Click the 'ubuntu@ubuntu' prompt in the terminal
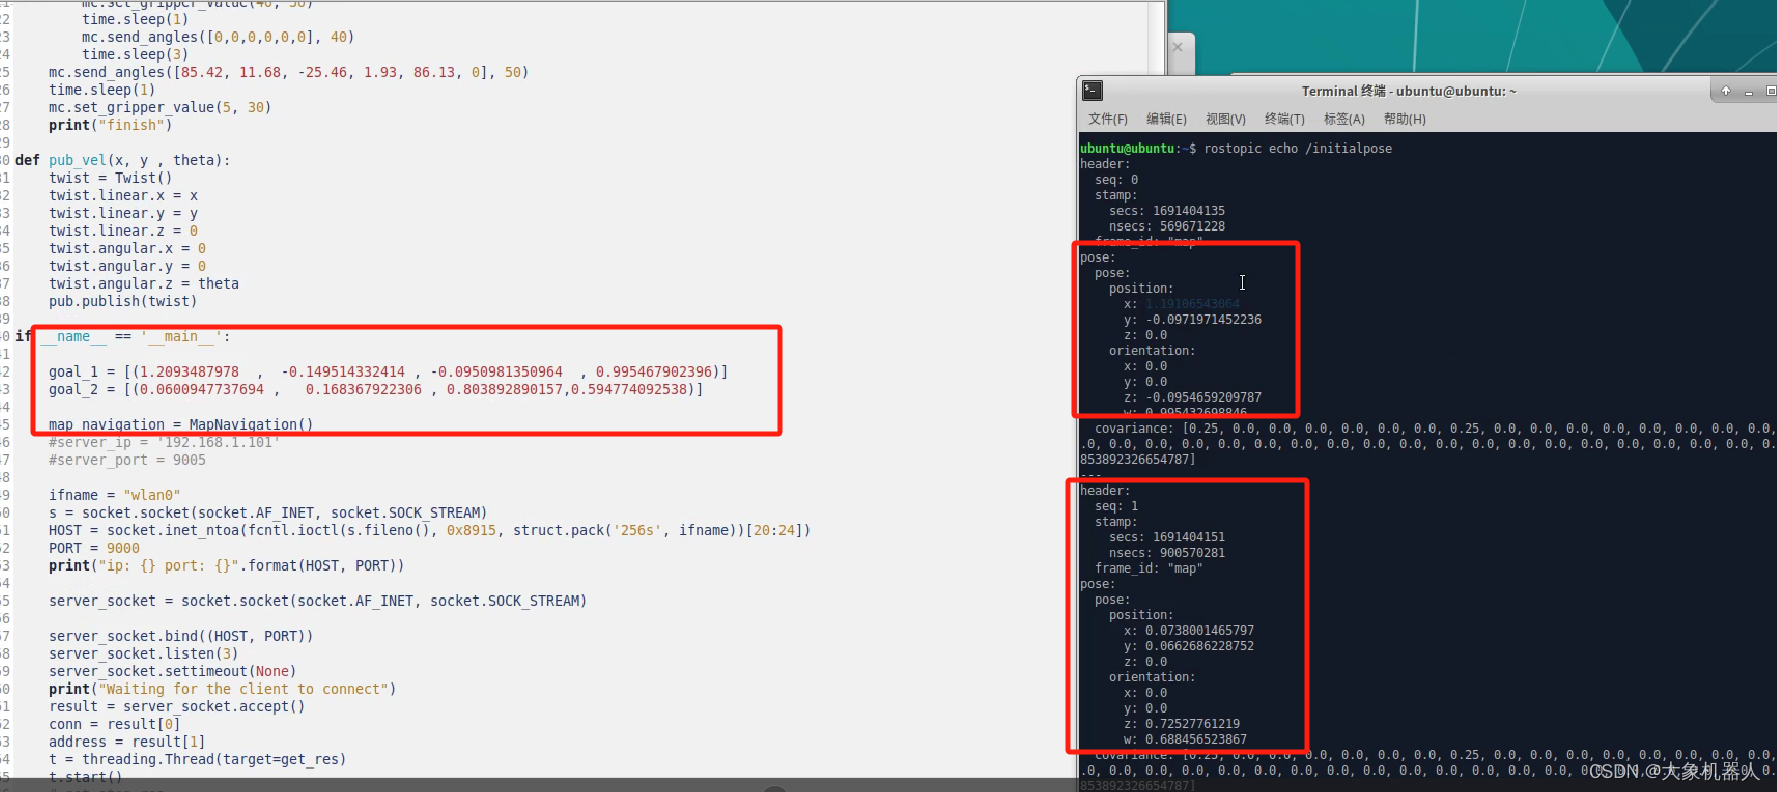The height and width of the screenshot is (792, 1777). pyautogui.click(x=1127, y=148)
